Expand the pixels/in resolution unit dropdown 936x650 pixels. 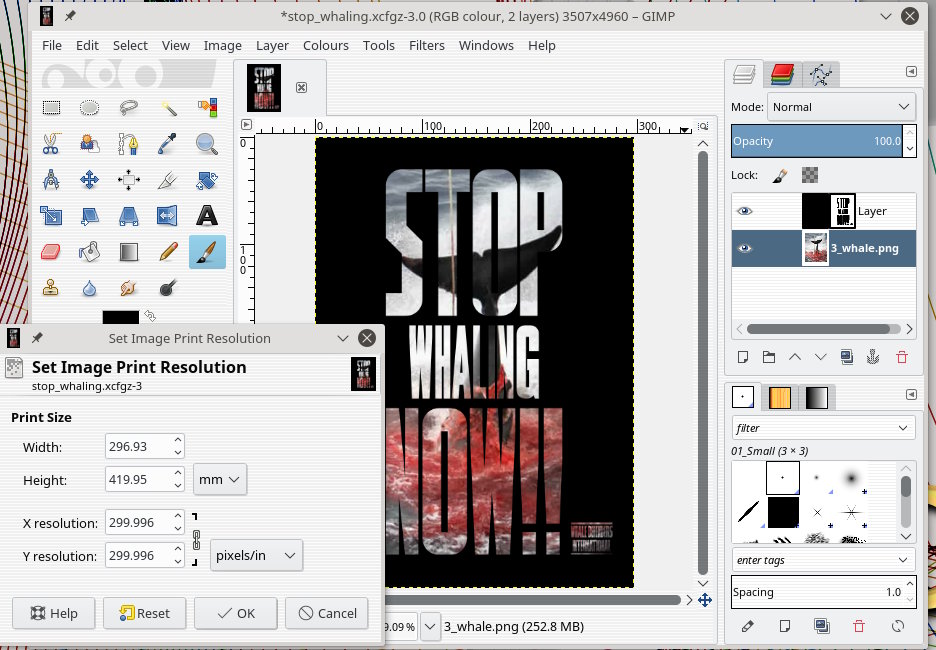(x=256, y=555)
